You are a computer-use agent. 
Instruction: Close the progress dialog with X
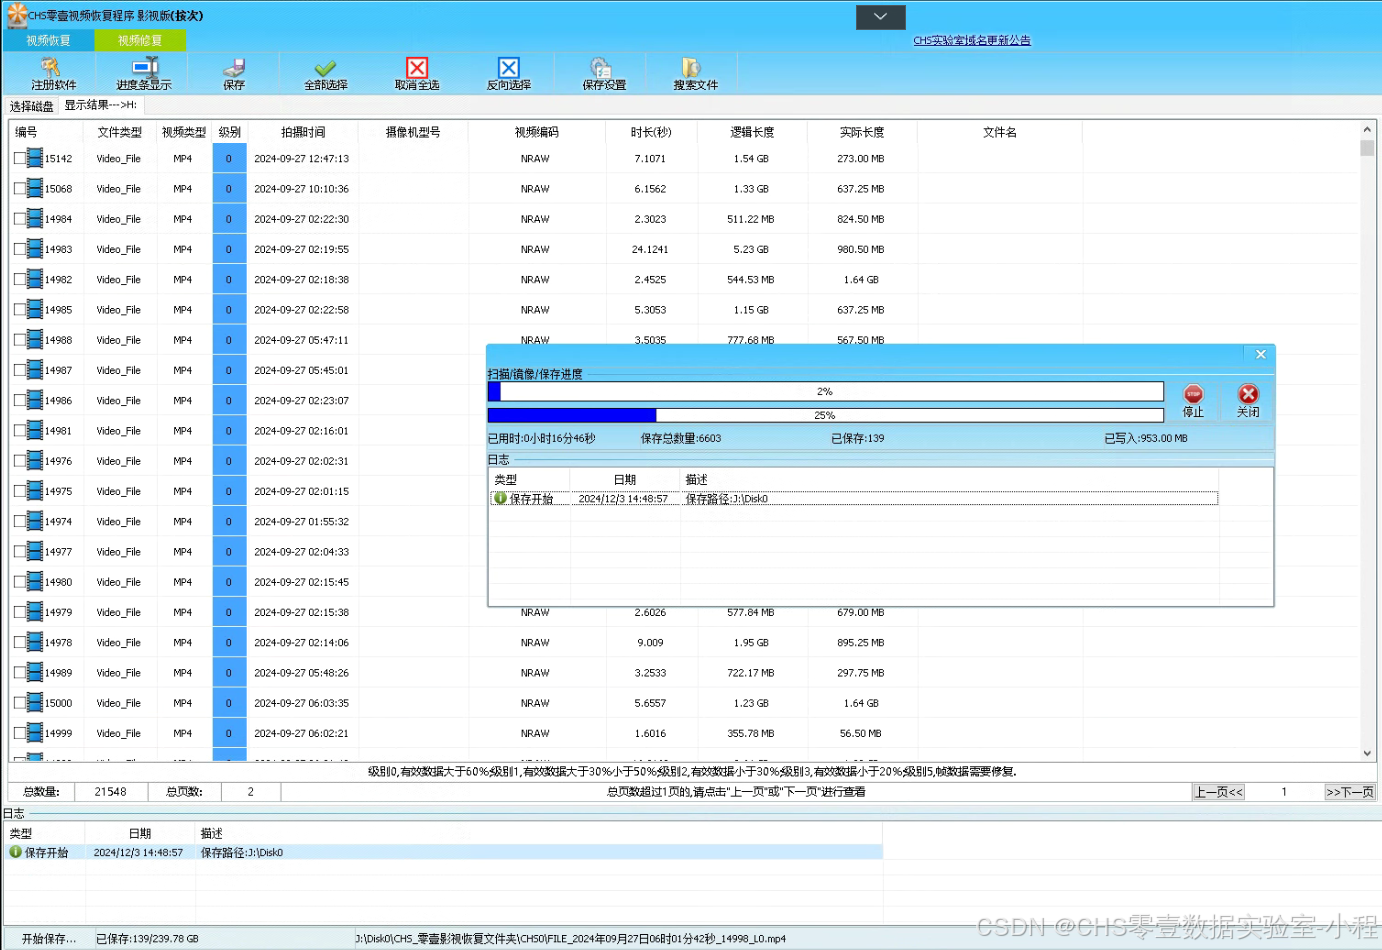(1260, 354)
